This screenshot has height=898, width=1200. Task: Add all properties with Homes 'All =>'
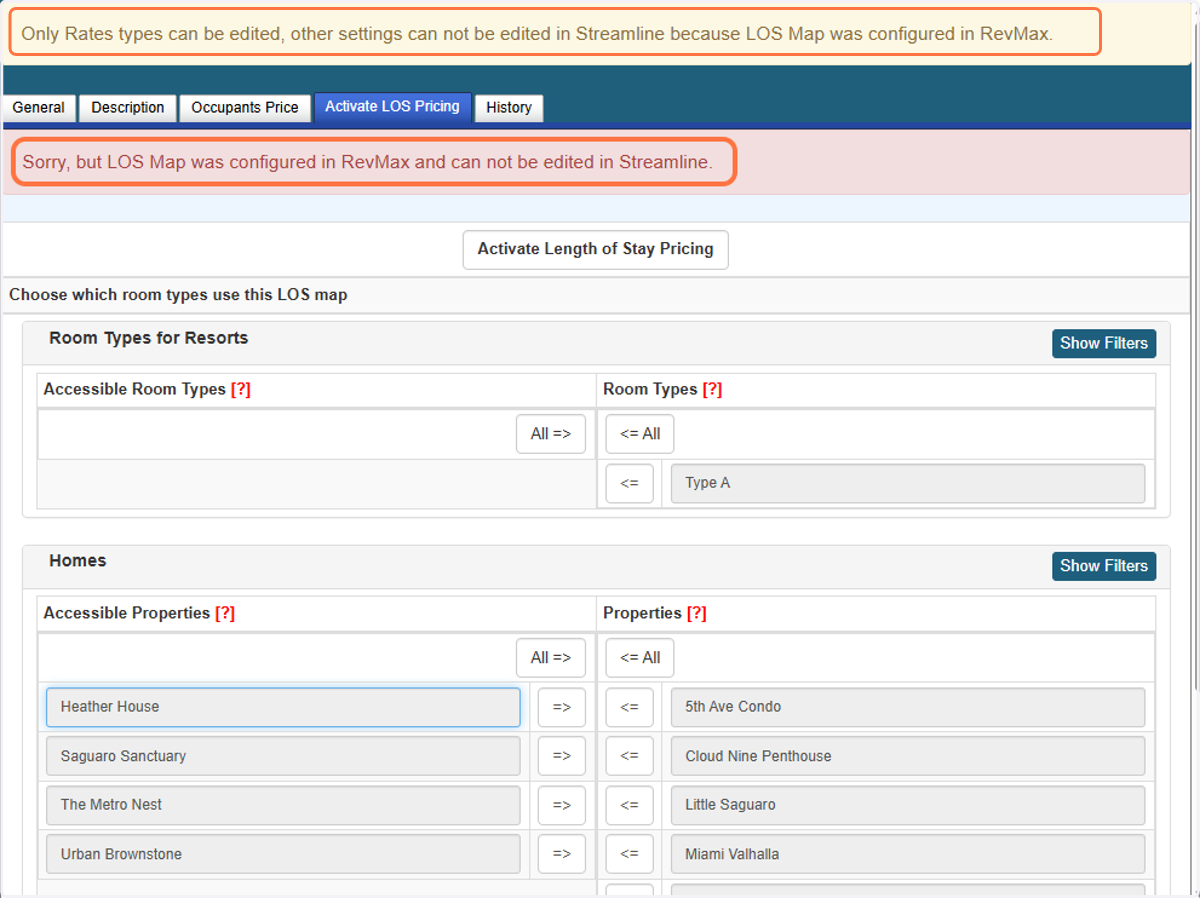(x=551, y=658)
